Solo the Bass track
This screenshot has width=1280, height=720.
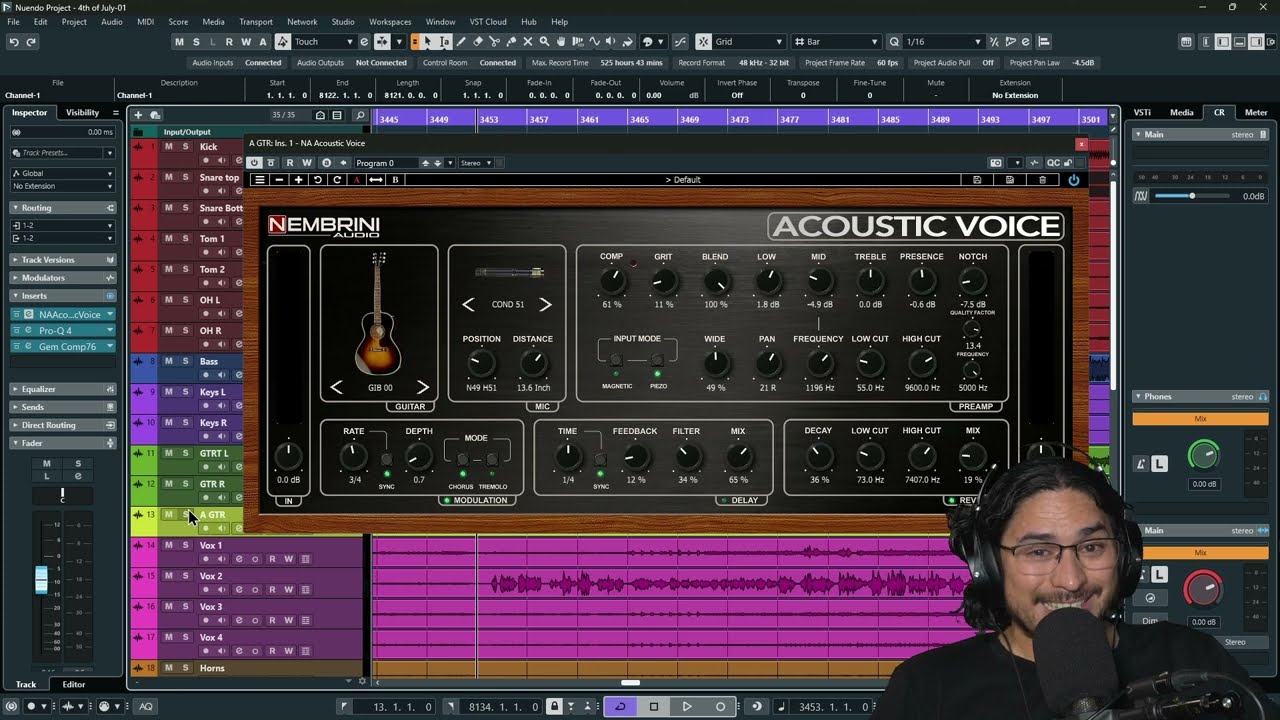coord(185,361)
